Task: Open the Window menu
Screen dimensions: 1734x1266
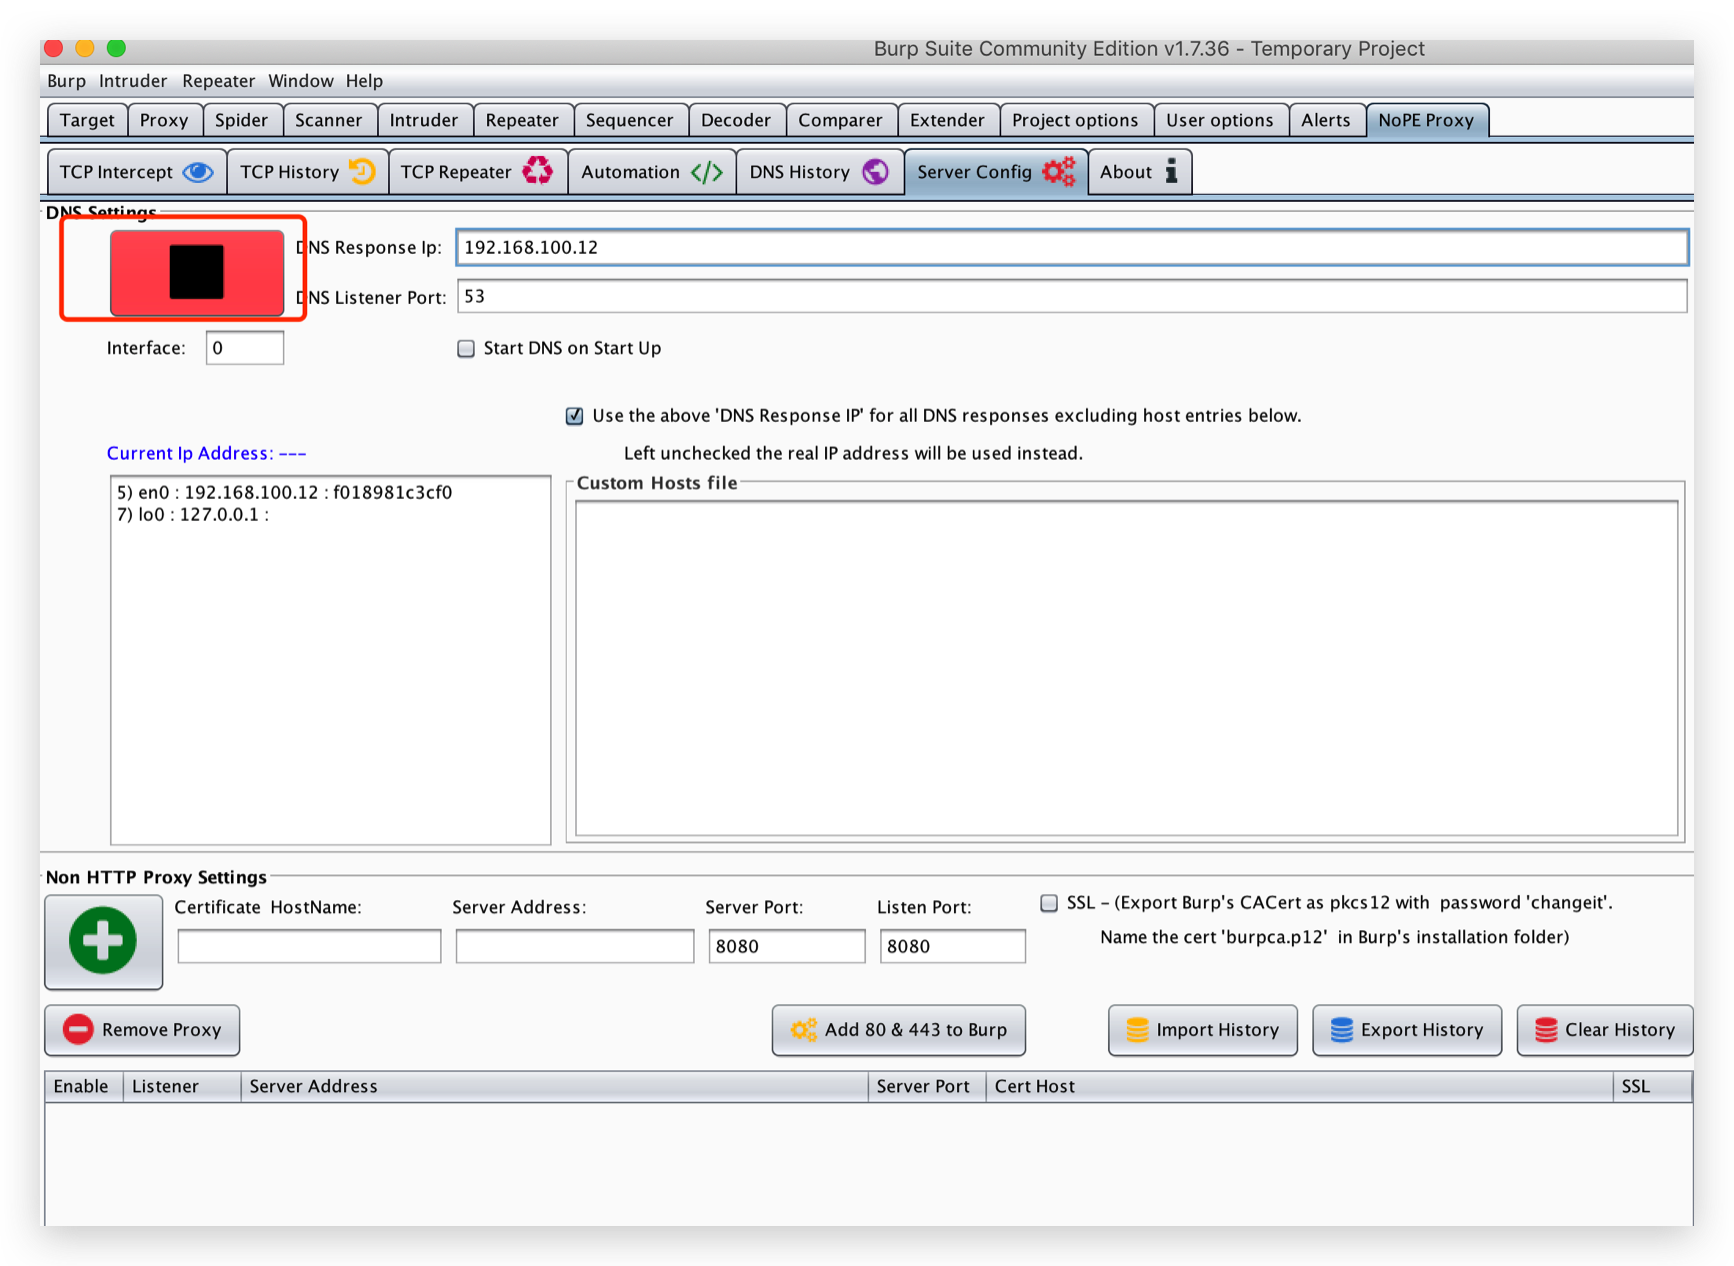Action: coord(301,81)
